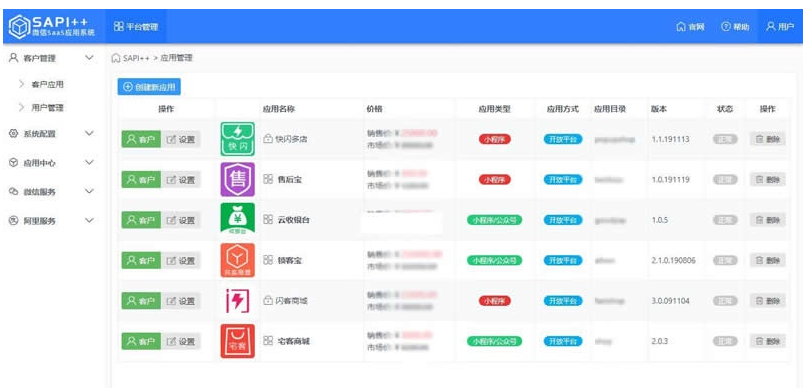The height and width of the screenshot is (388, 803).
Task: Delete the 云收银台 application
Action: pos(768,220)
